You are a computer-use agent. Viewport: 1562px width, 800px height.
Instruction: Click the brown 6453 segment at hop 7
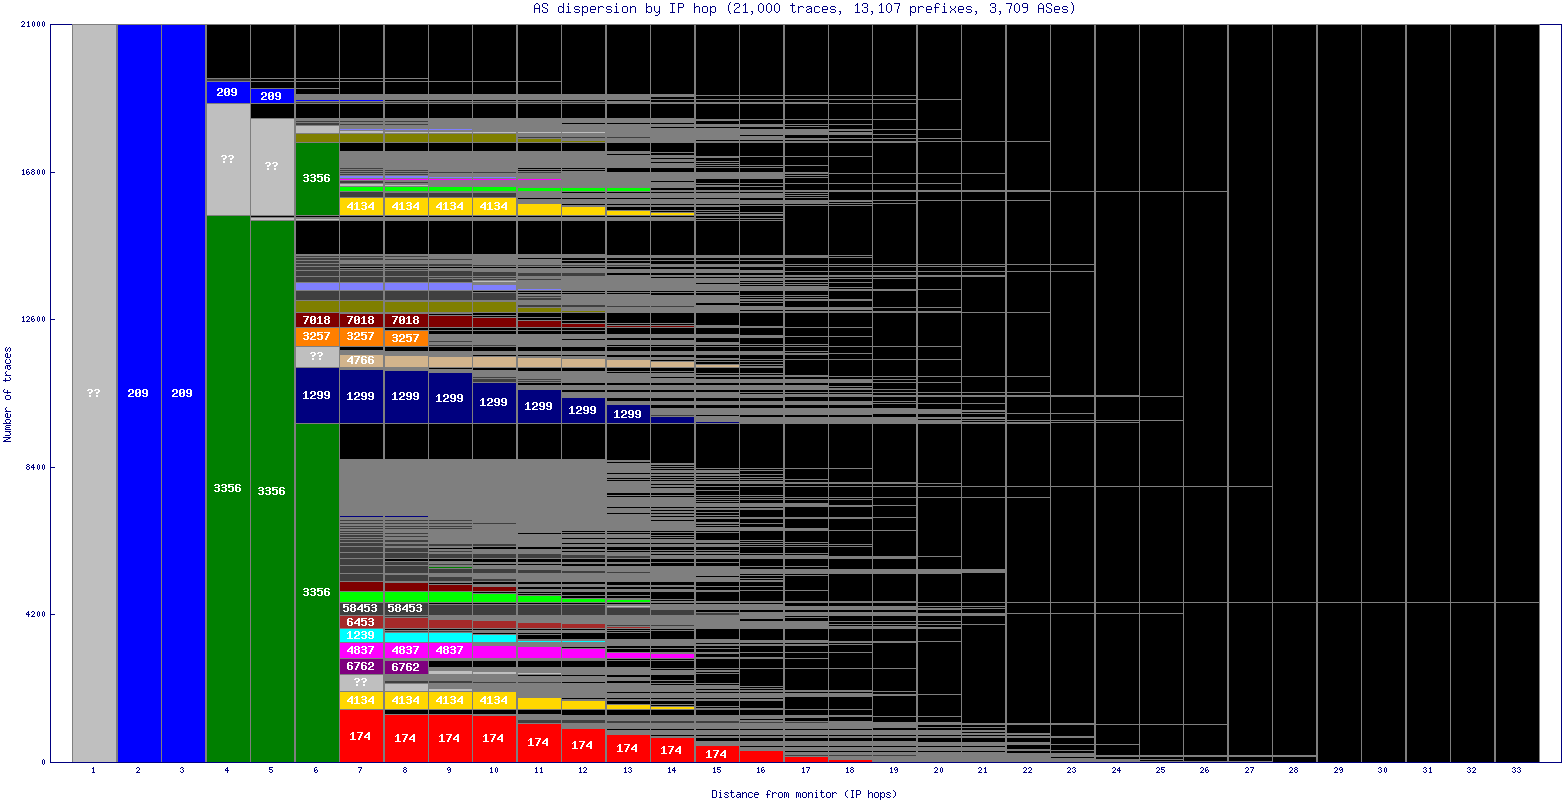point(361,622)
